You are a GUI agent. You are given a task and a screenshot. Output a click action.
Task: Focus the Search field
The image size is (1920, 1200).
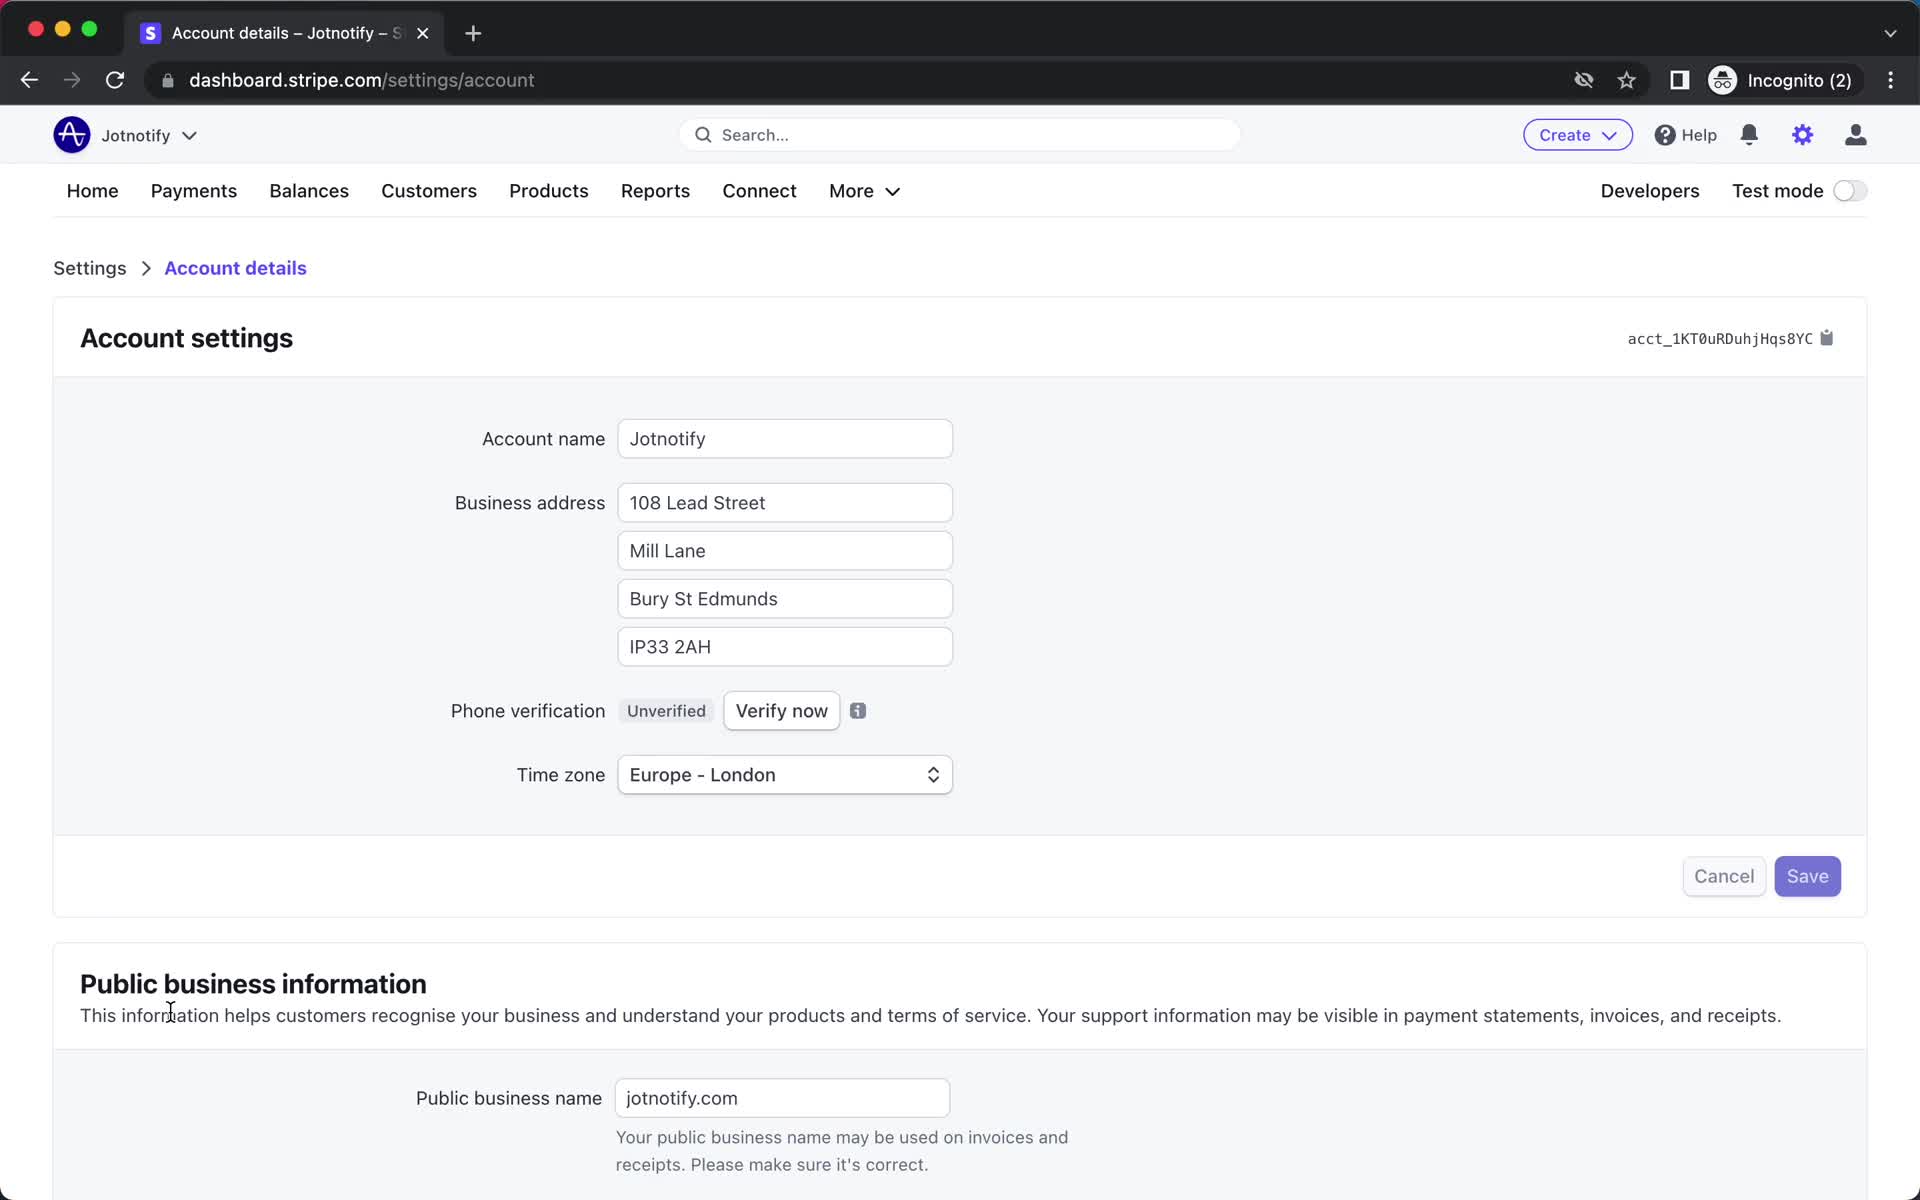point(960,135)
